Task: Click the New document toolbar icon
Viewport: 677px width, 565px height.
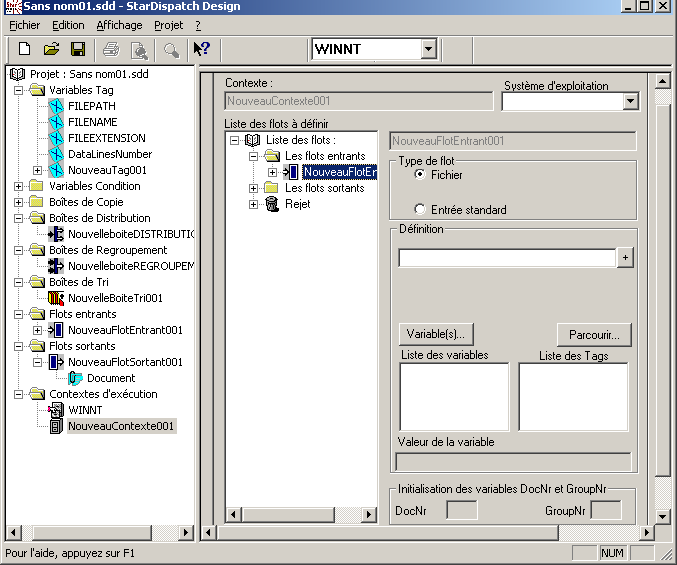Action: 25,49
